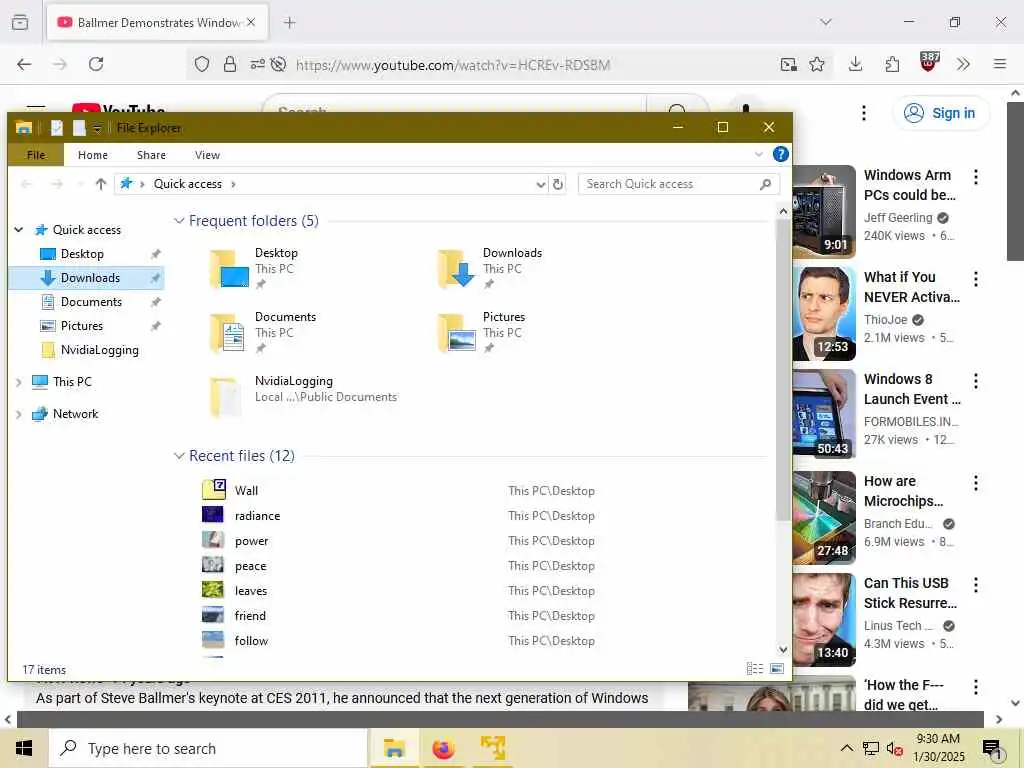Click the File Explorer help question icon
The height and width of the screenshot is (768, 1024).
(780, 154)
